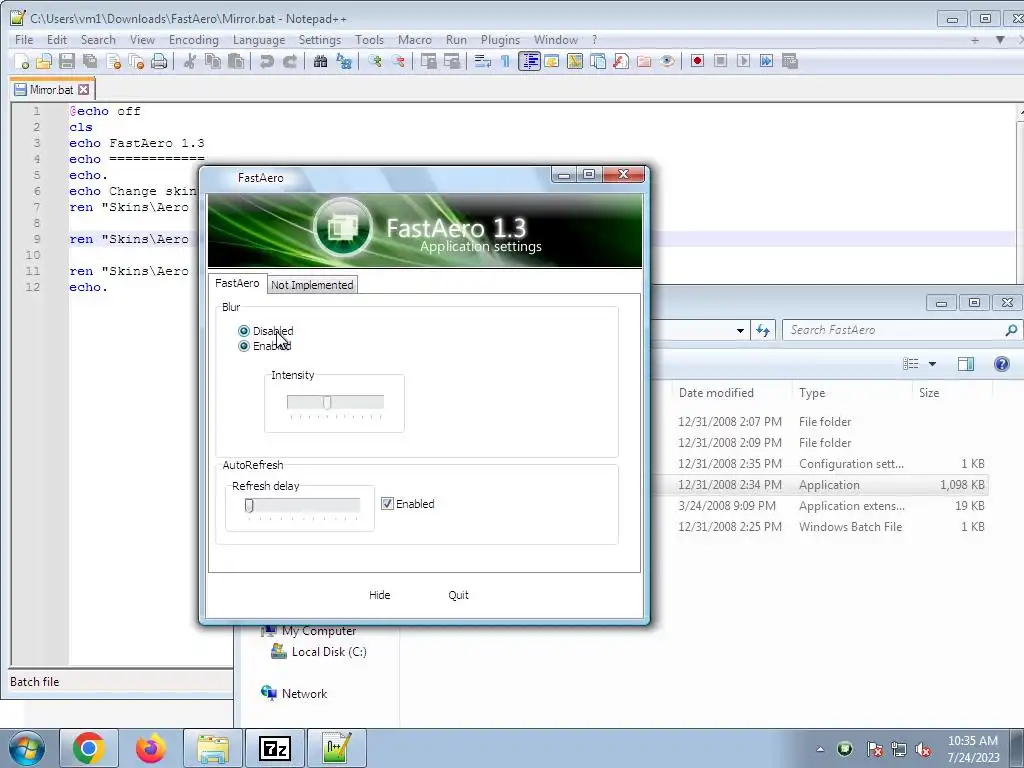The height and width of the screenshot is (768, 1024).
Task: Click the Cut scissors icon
Action: click(x=190, y=61)
